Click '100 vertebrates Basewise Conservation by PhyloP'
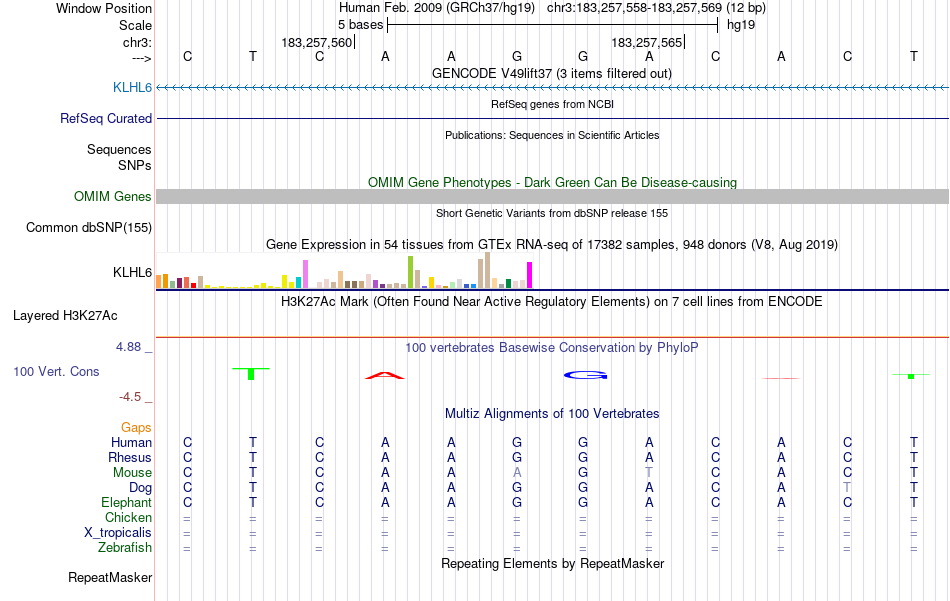 (x=552, y=348)
